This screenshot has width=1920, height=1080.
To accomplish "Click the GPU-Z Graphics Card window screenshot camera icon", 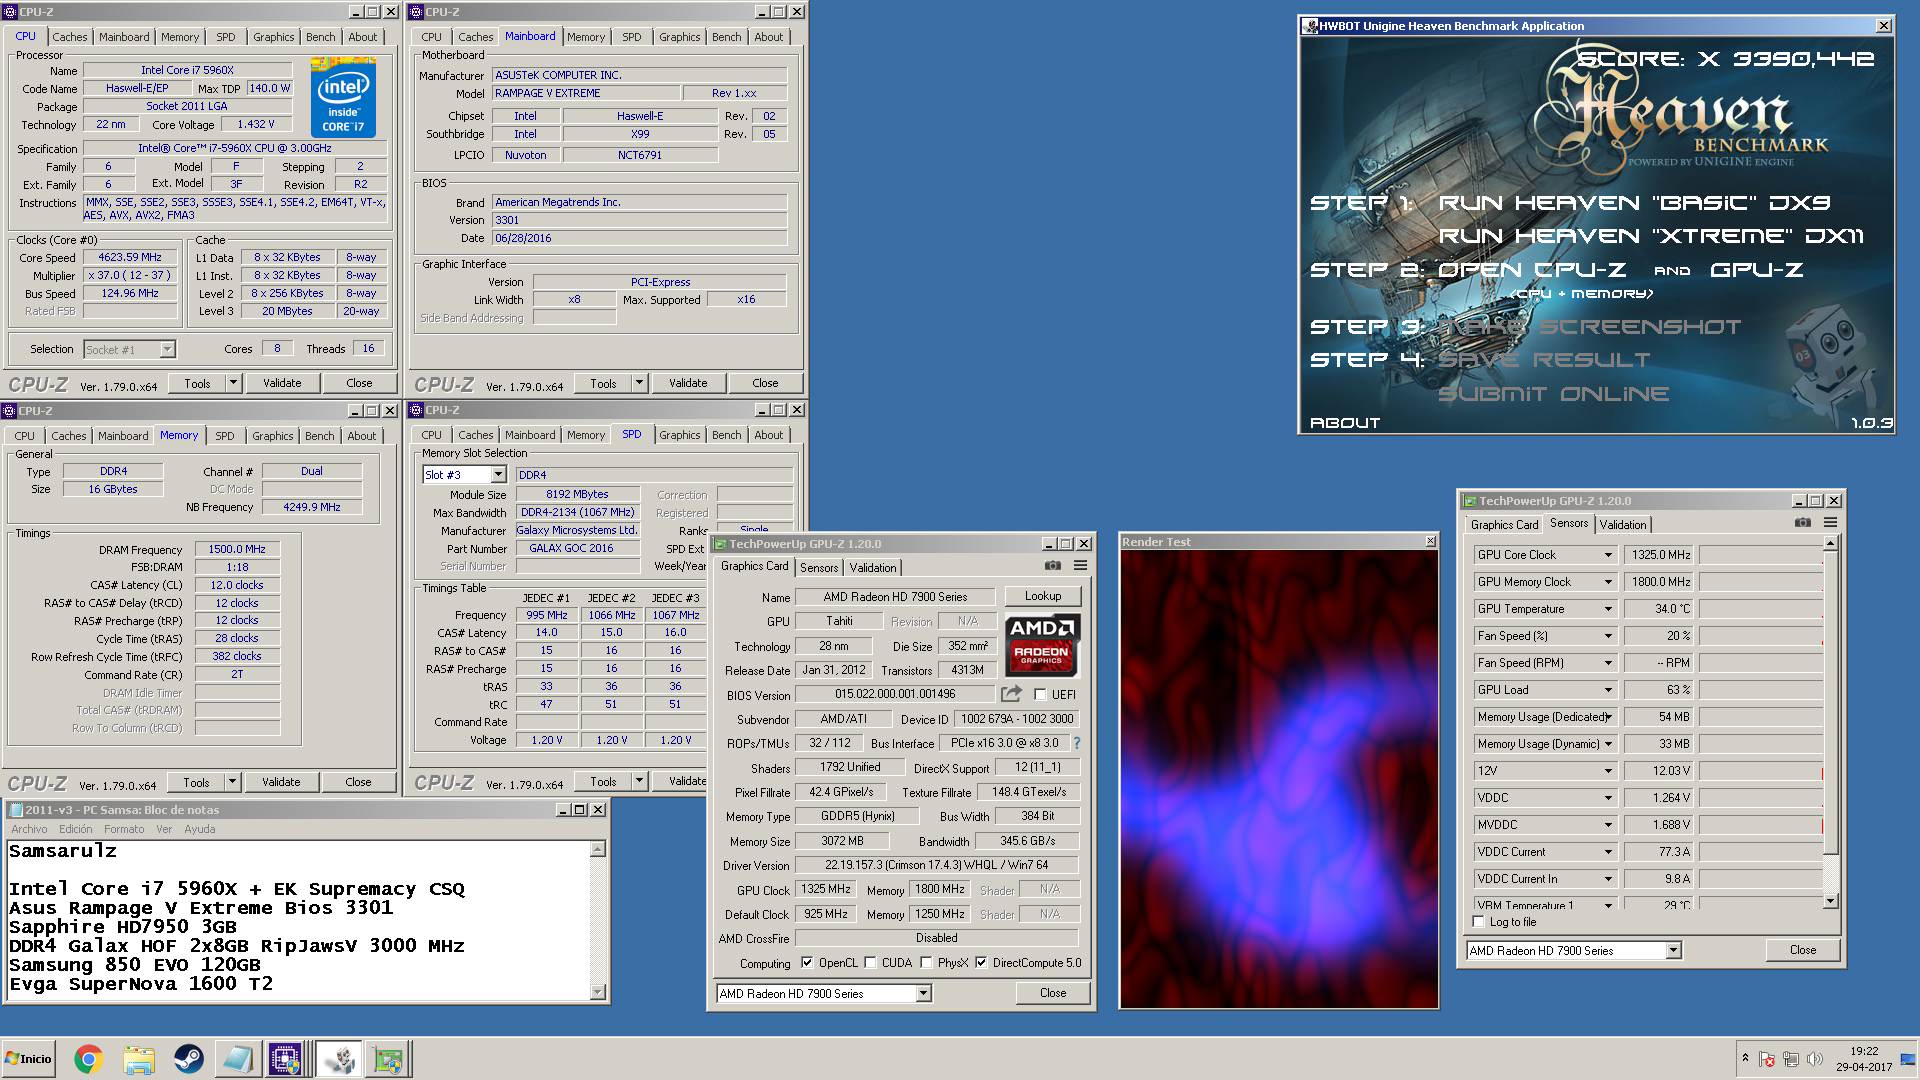I will pos(1052,566).
